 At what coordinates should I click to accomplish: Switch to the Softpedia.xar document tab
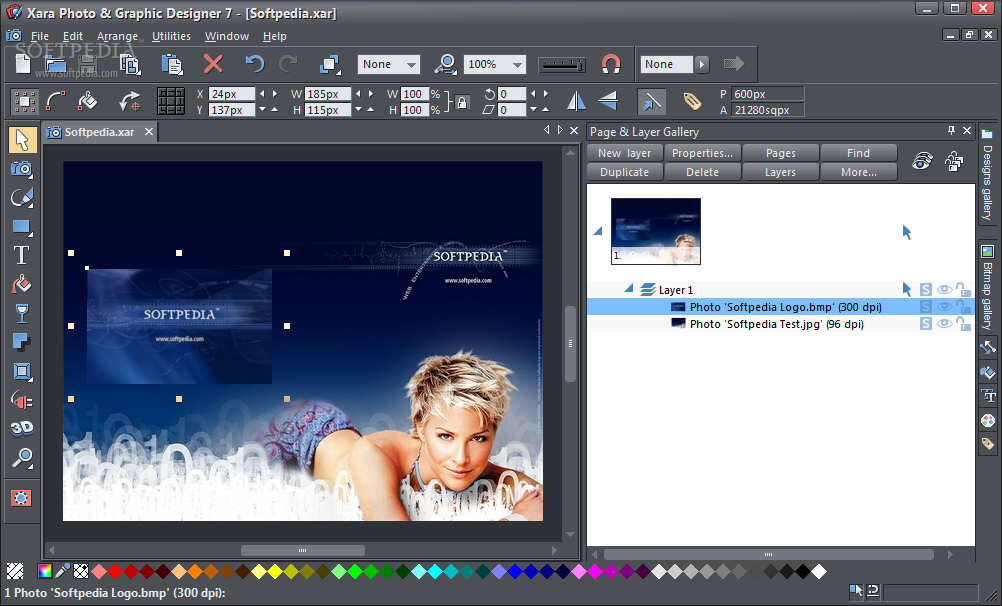pos(100,132)
